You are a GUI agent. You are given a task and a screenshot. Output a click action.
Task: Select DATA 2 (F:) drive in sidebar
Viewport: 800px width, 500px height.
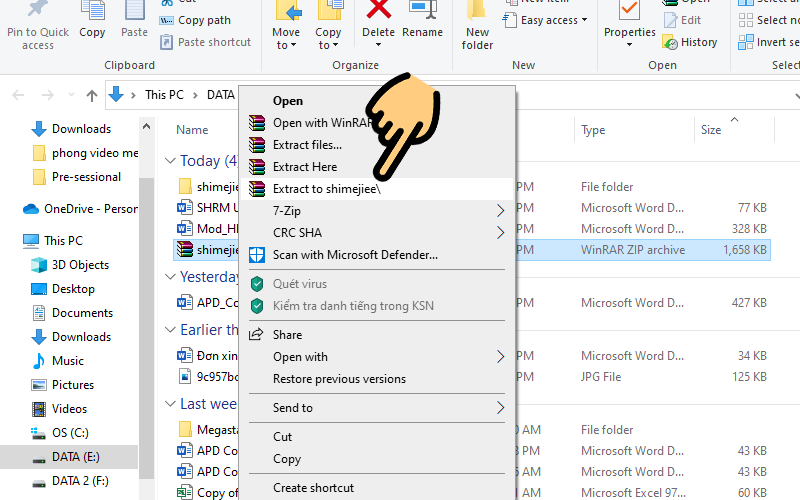(70, 481)
